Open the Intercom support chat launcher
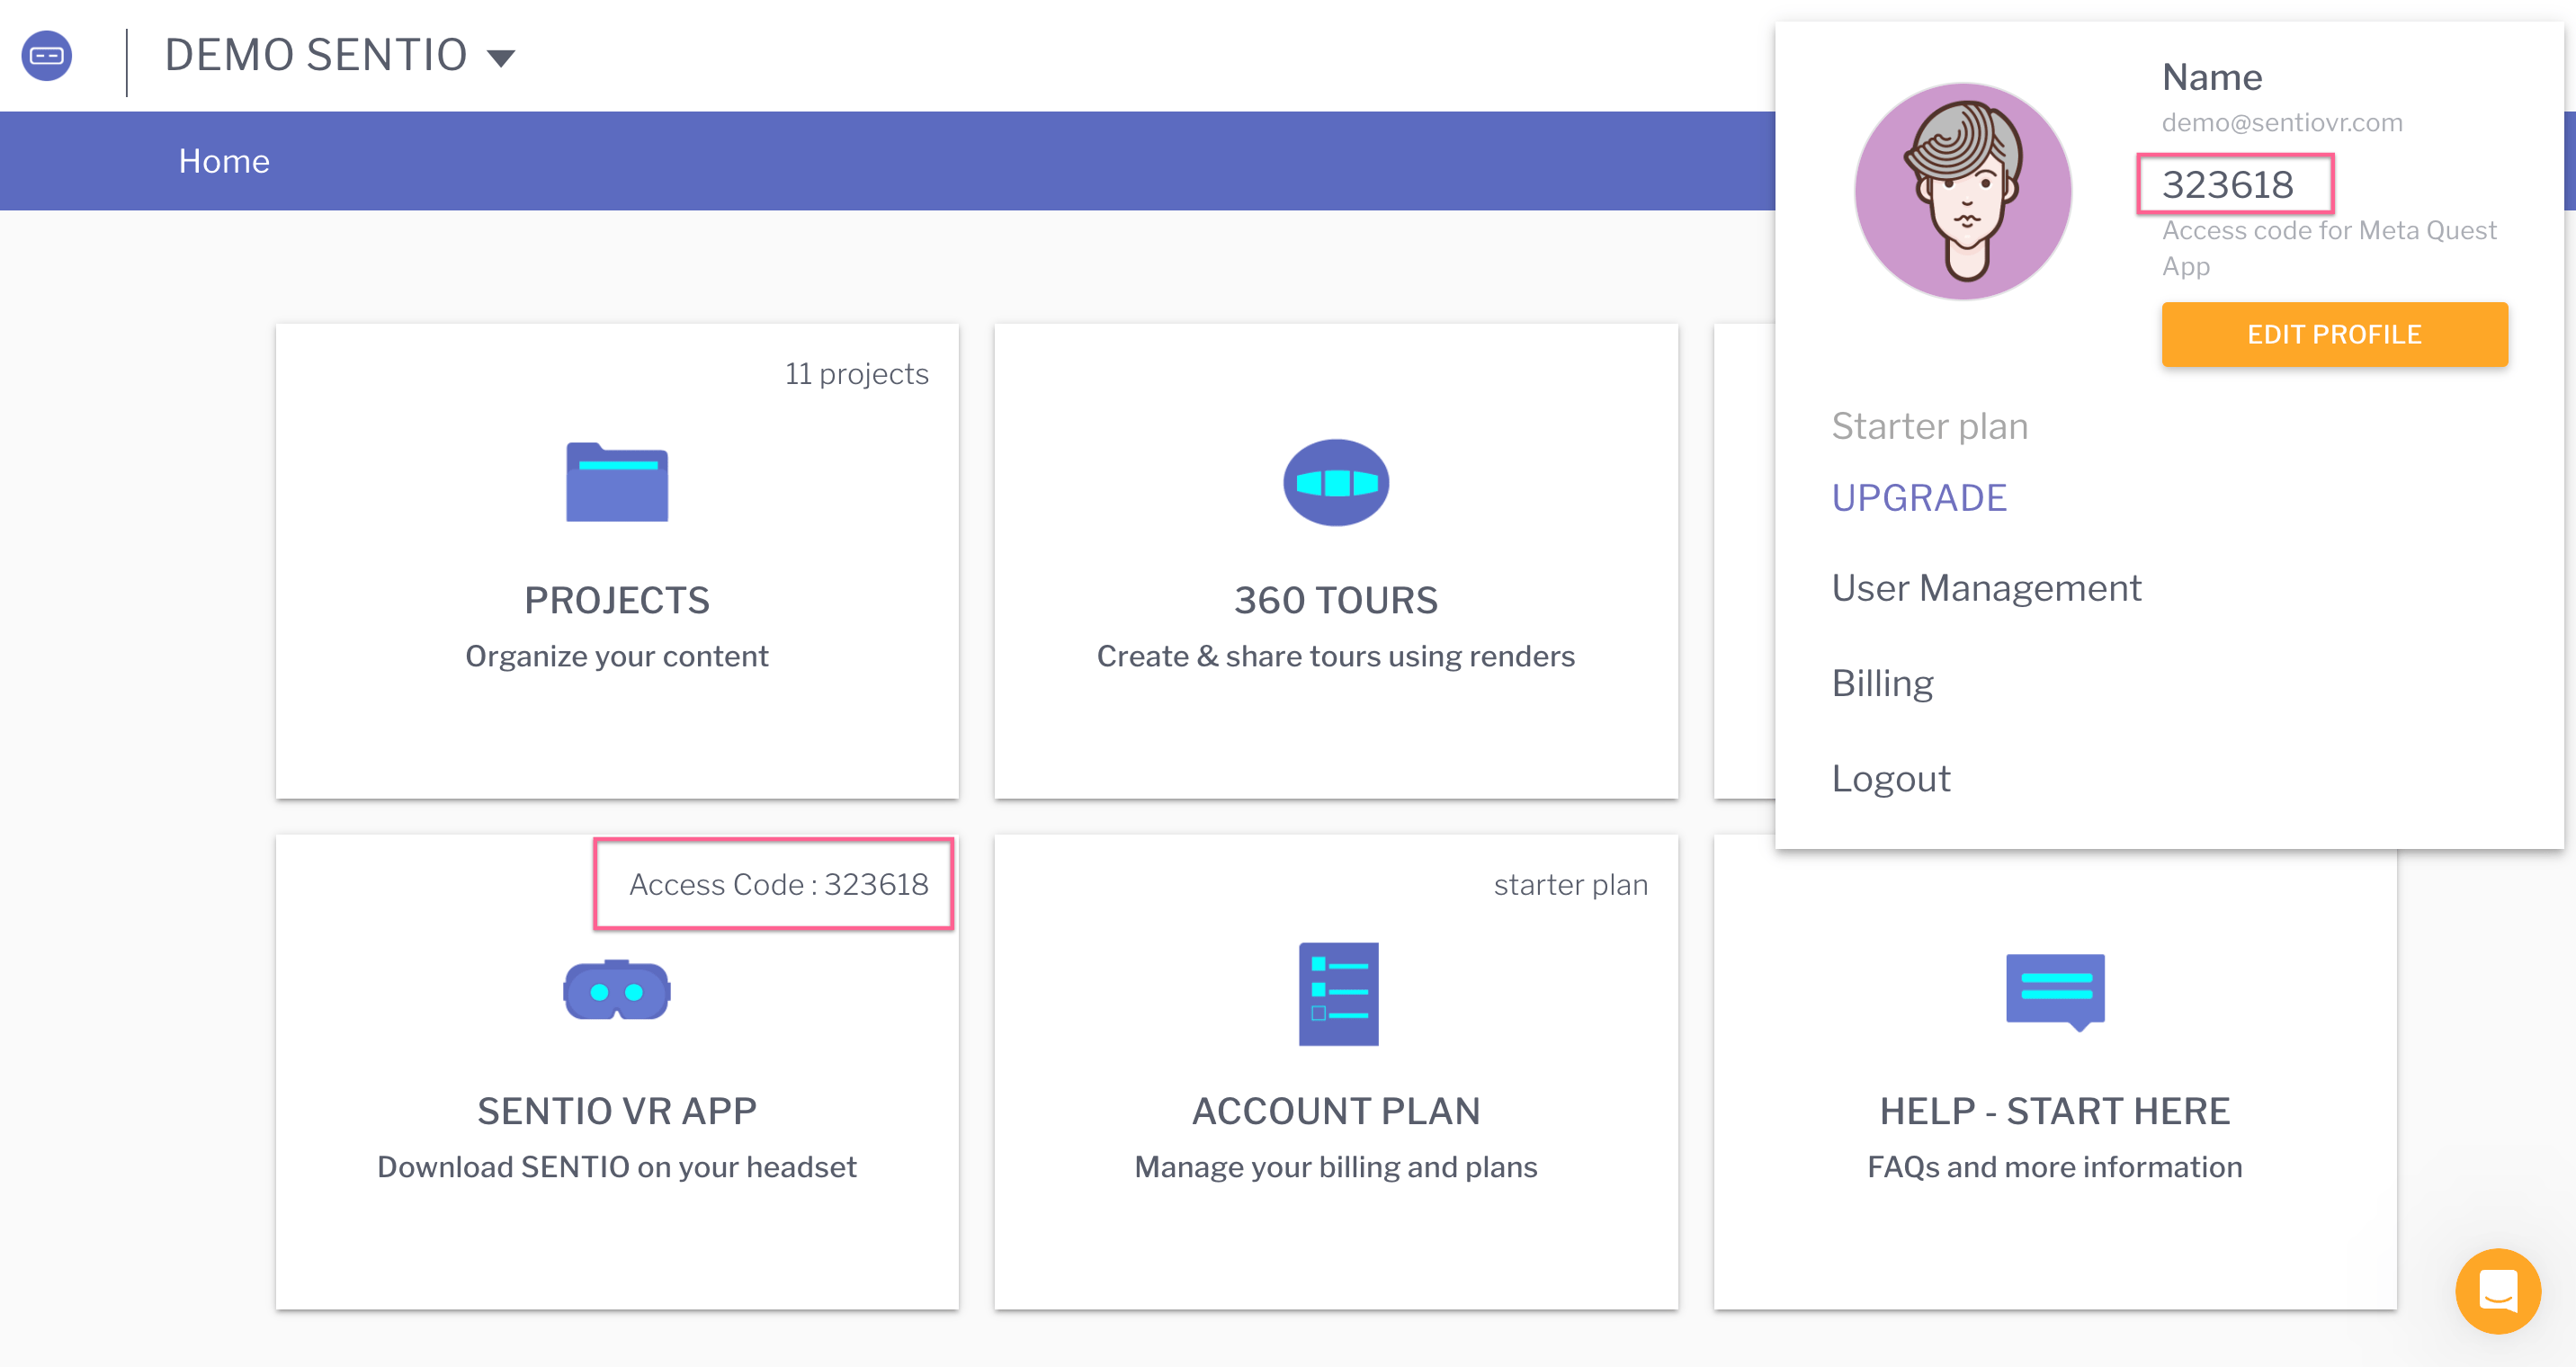This screenshot has height=1367, width=2576. 2496,1291
